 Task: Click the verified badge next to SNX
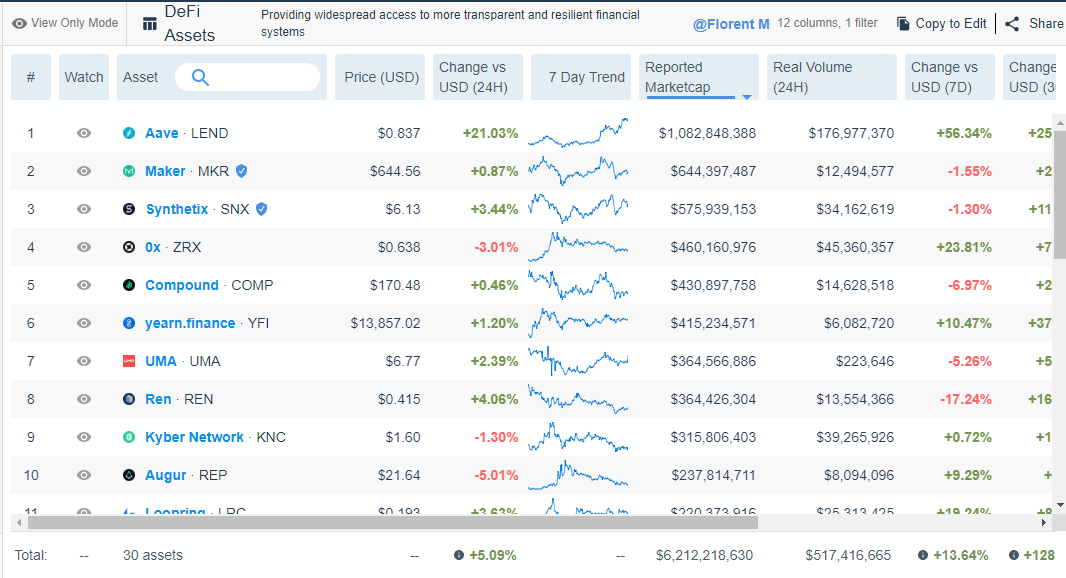tap(262, 209)
